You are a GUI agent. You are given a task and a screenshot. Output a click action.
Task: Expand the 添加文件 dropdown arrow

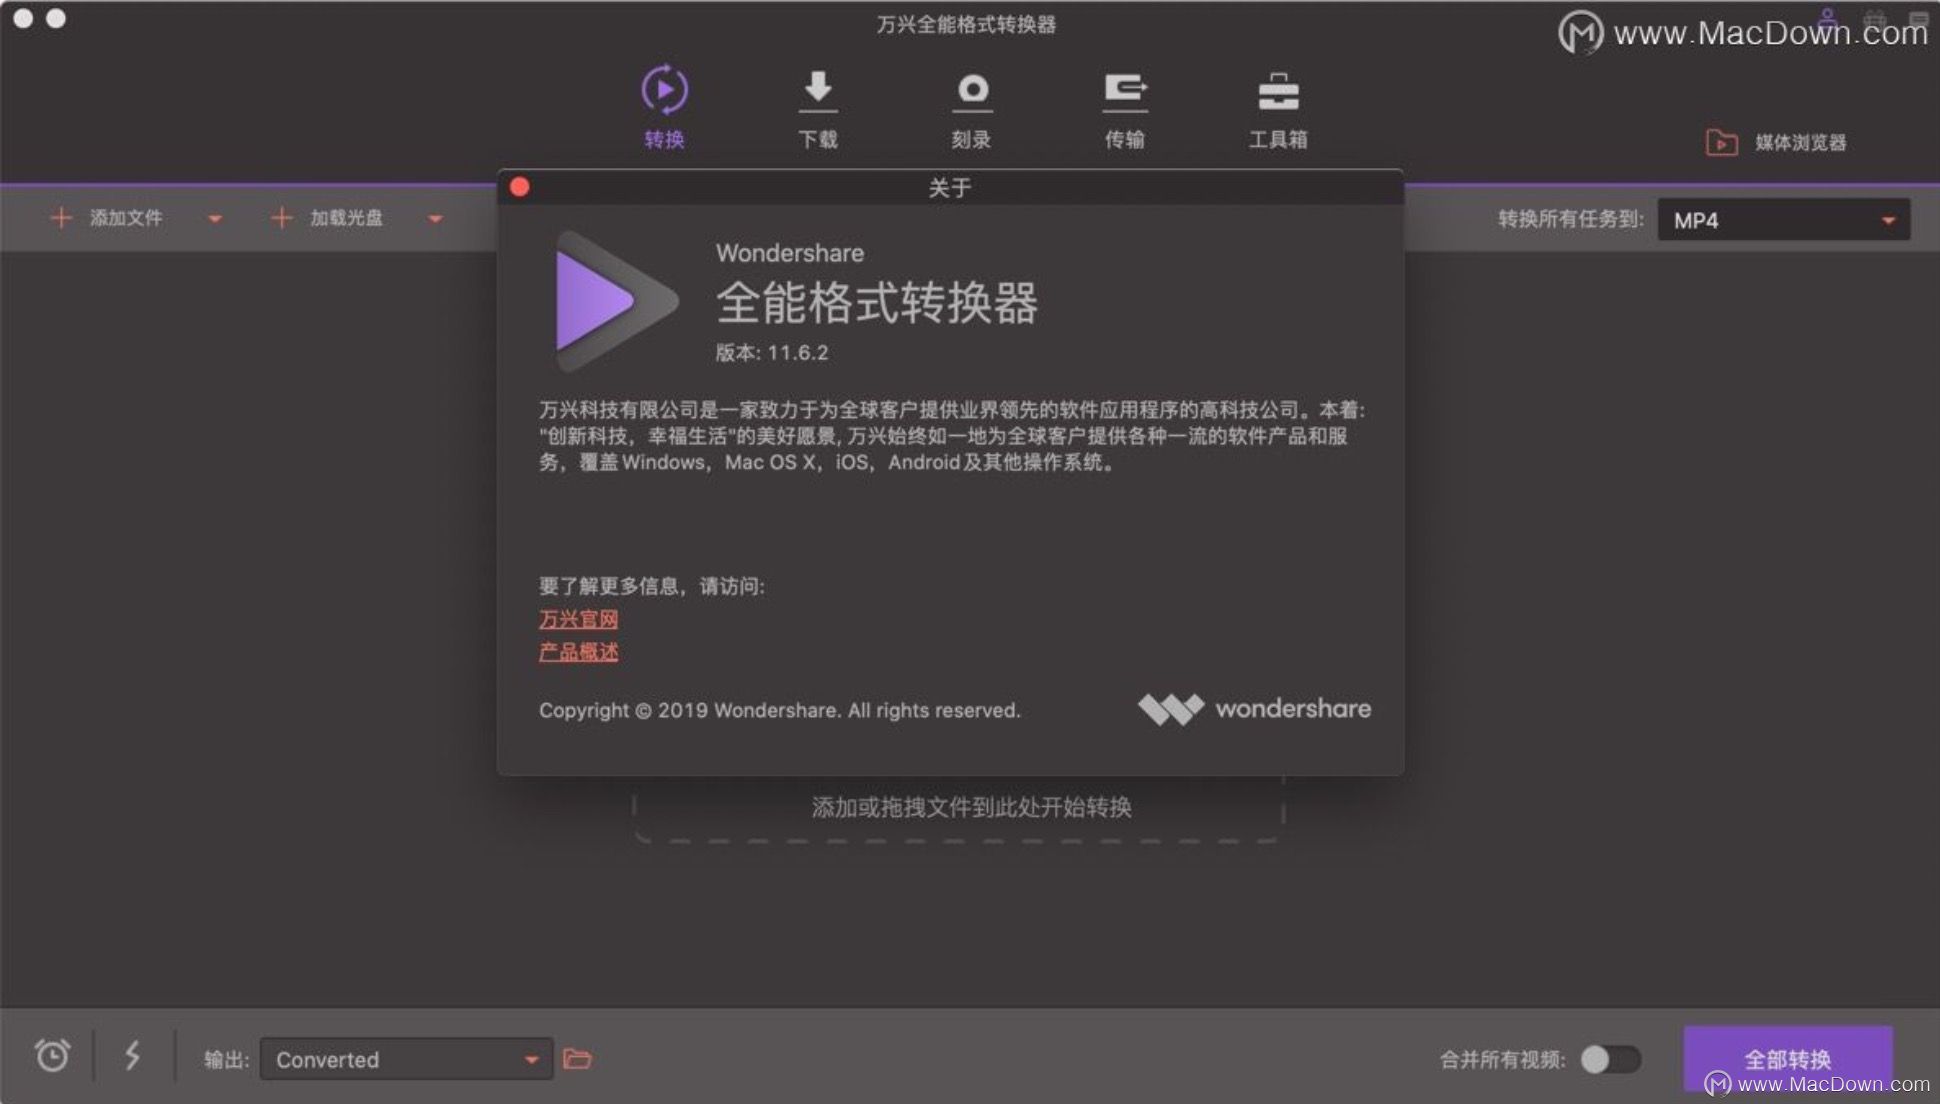[216, 218]
